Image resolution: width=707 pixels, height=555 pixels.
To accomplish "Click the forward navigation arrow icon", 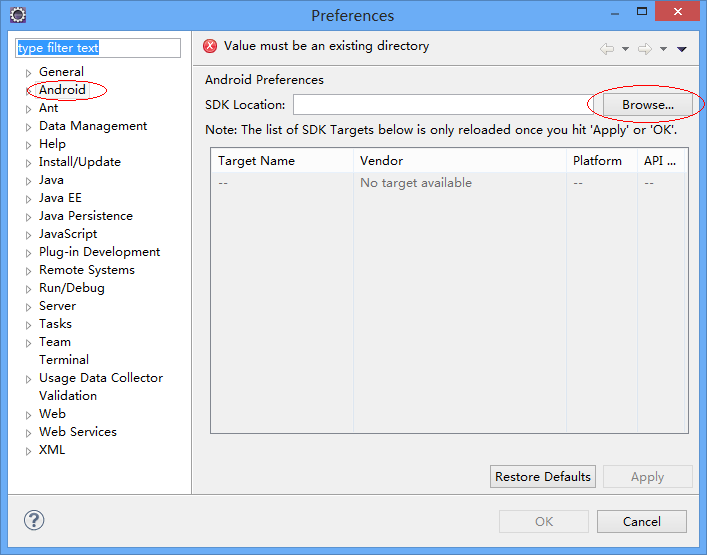I will click(x=645, y=49).
